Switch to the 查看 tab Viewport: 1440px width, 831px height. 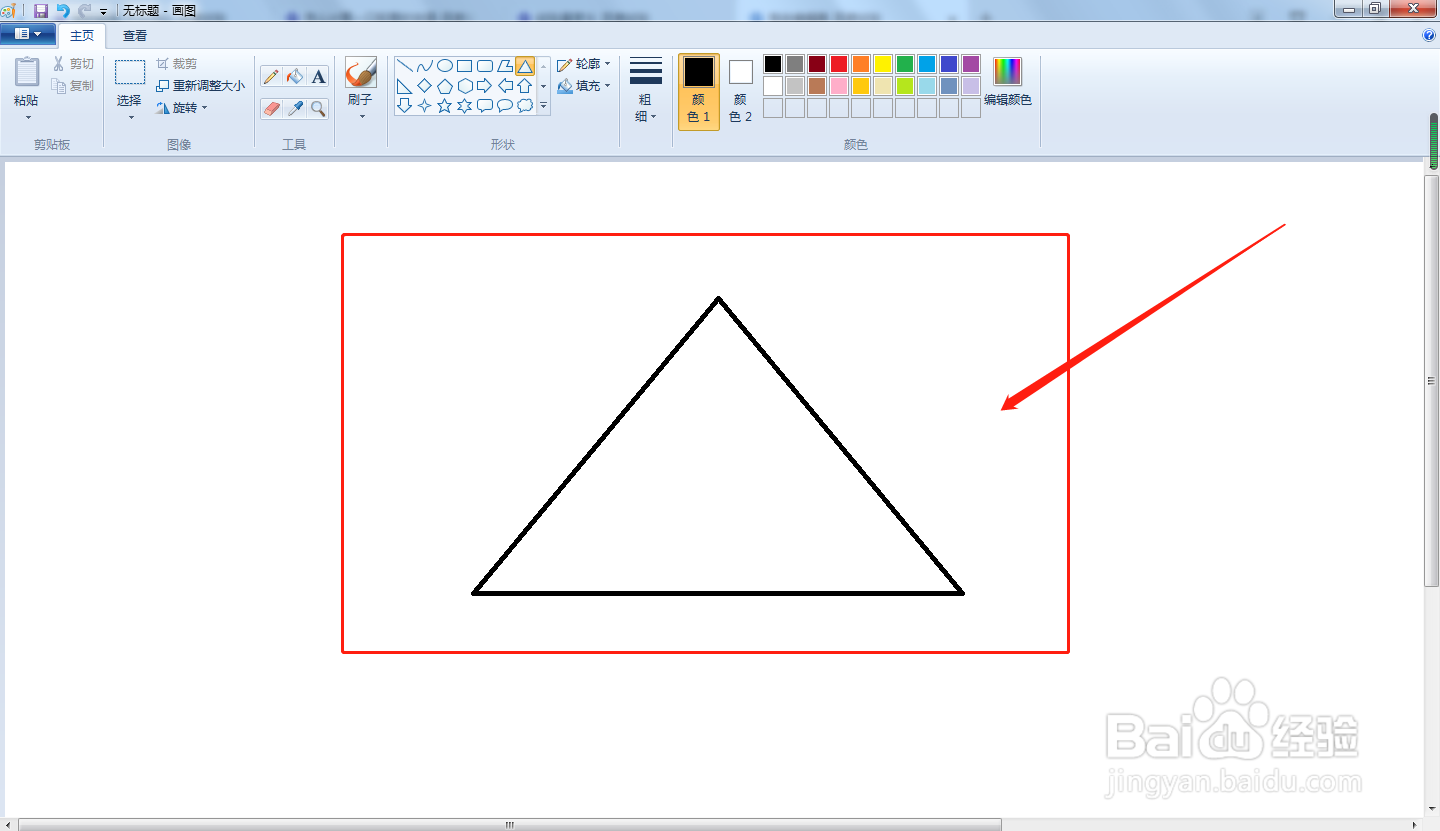click(x=135, y=36)
